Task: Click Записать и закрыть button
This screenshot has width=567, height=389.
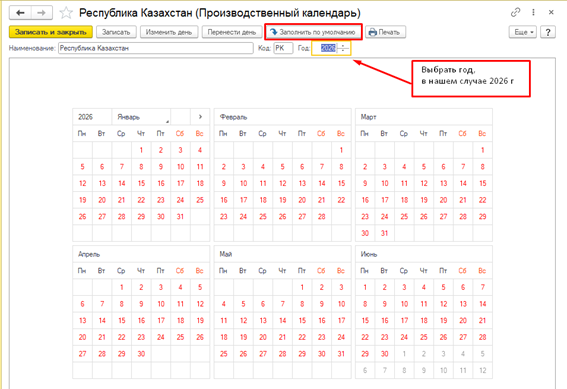Action: (51, 32)
